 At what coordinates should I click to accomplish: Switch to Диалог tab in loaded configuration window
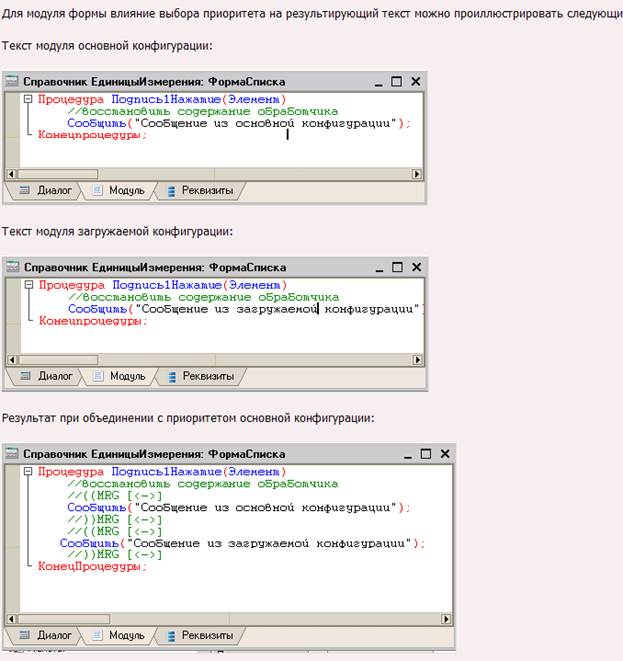coord(46,376)
